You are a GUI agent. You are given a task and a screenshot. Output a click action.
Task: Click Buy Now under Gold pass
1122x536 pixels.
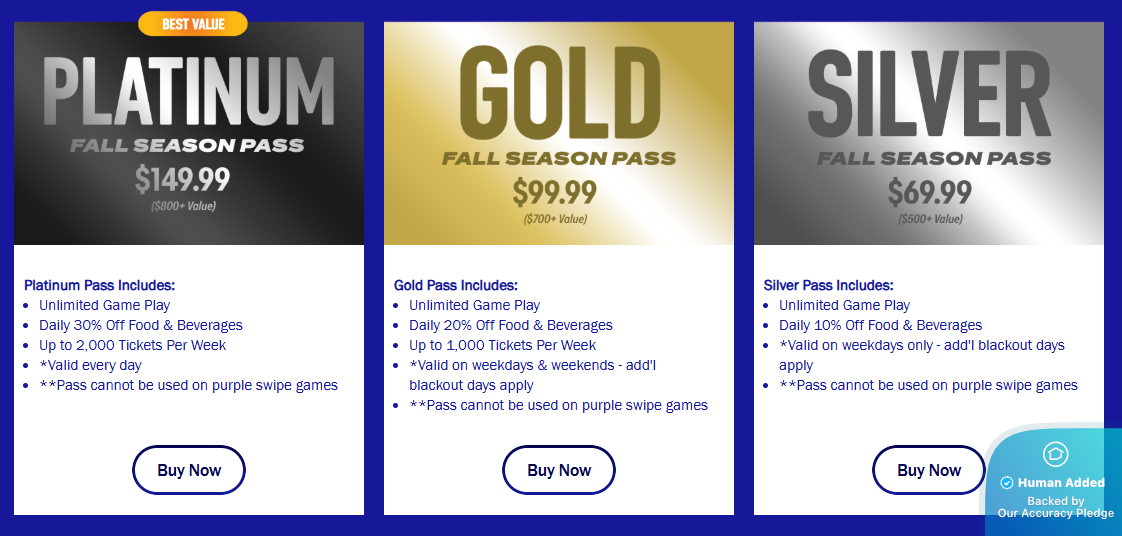559,470
